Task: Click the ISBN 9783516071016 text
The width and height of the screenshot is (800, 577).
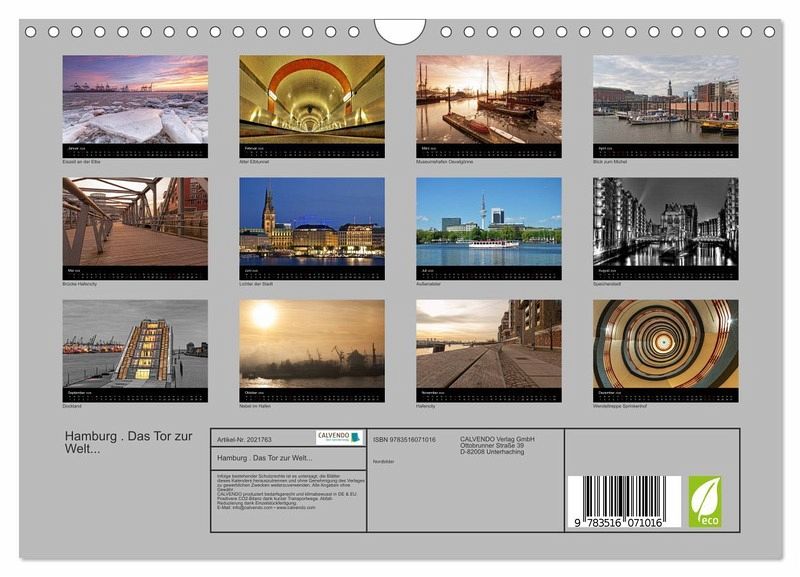Action: pos(404,439)
